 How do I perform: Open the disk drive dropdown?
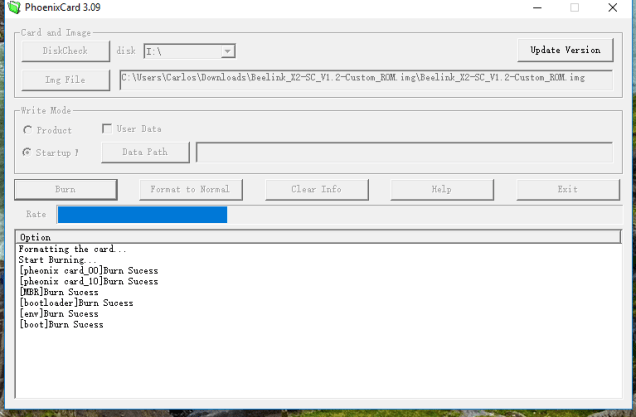228,51
